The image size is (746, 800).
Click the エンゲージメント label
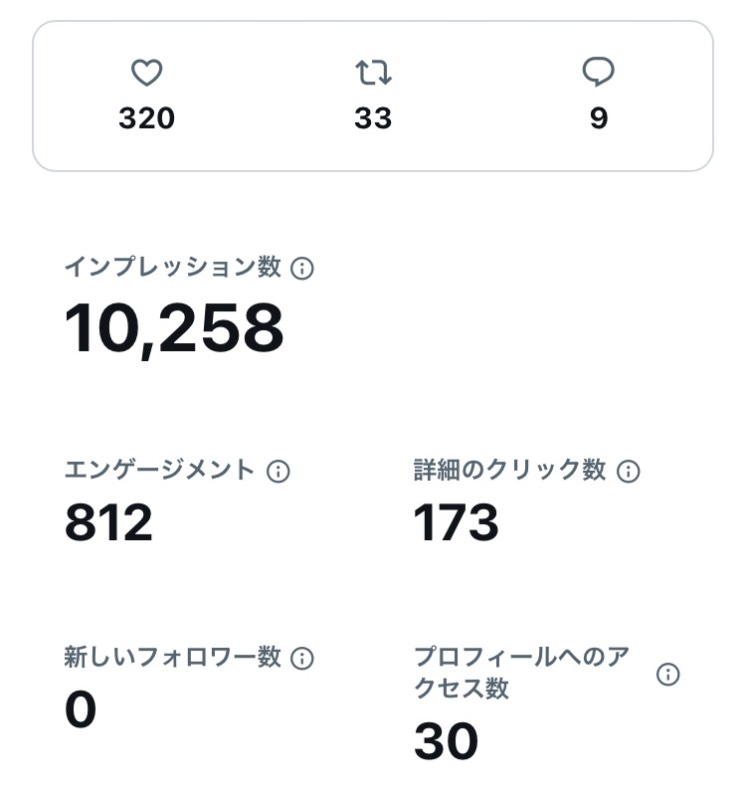(x=160, y=469)
